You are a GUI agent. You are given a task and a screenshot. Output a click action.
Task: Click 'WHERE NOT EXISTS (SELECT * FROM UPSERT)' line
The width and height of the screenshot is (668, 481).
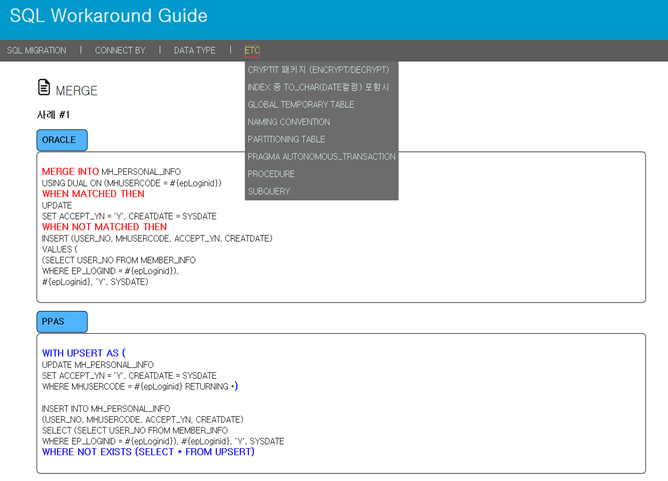(x=148, y=452)
